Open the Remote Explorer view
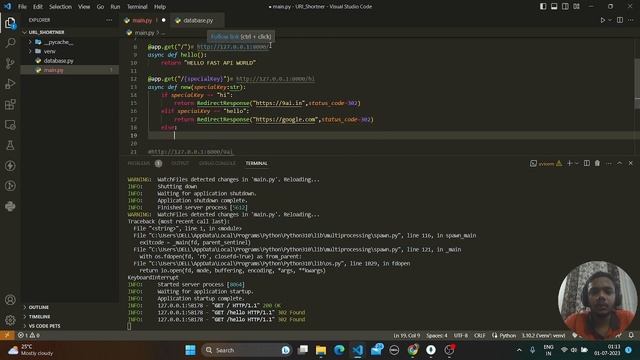 pos(10,125)
